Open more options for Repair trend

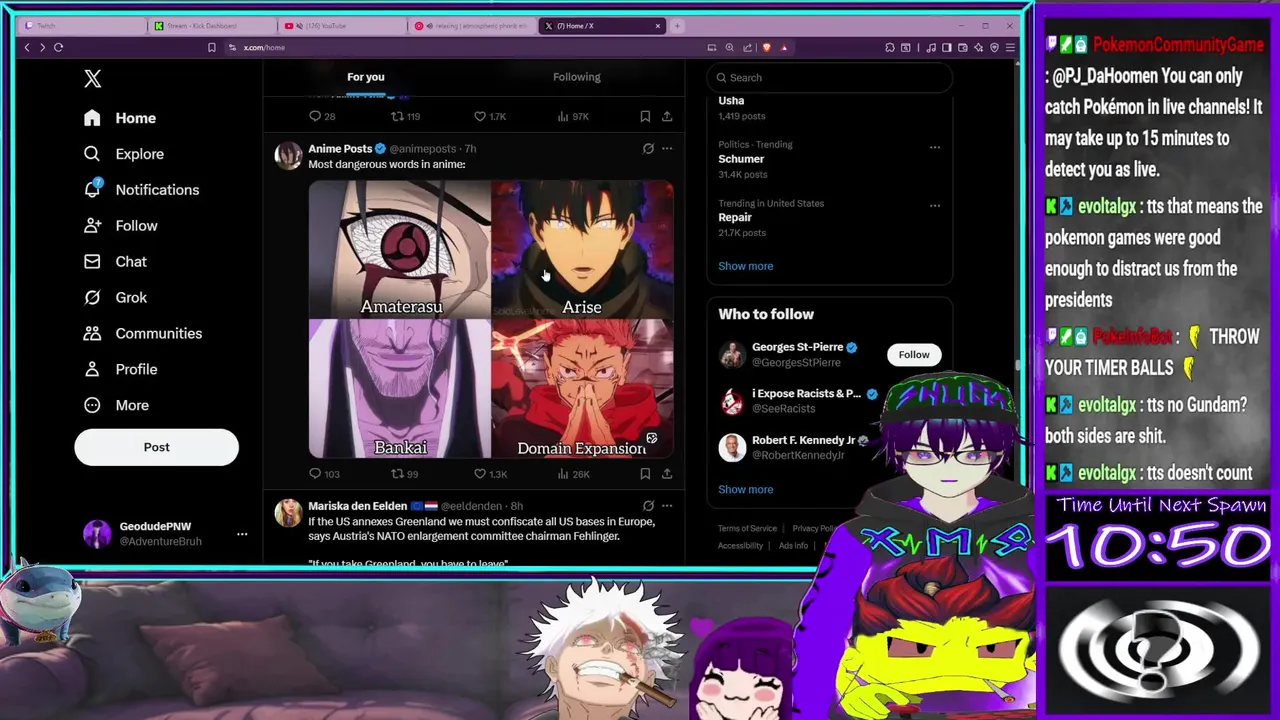point(935,206)
